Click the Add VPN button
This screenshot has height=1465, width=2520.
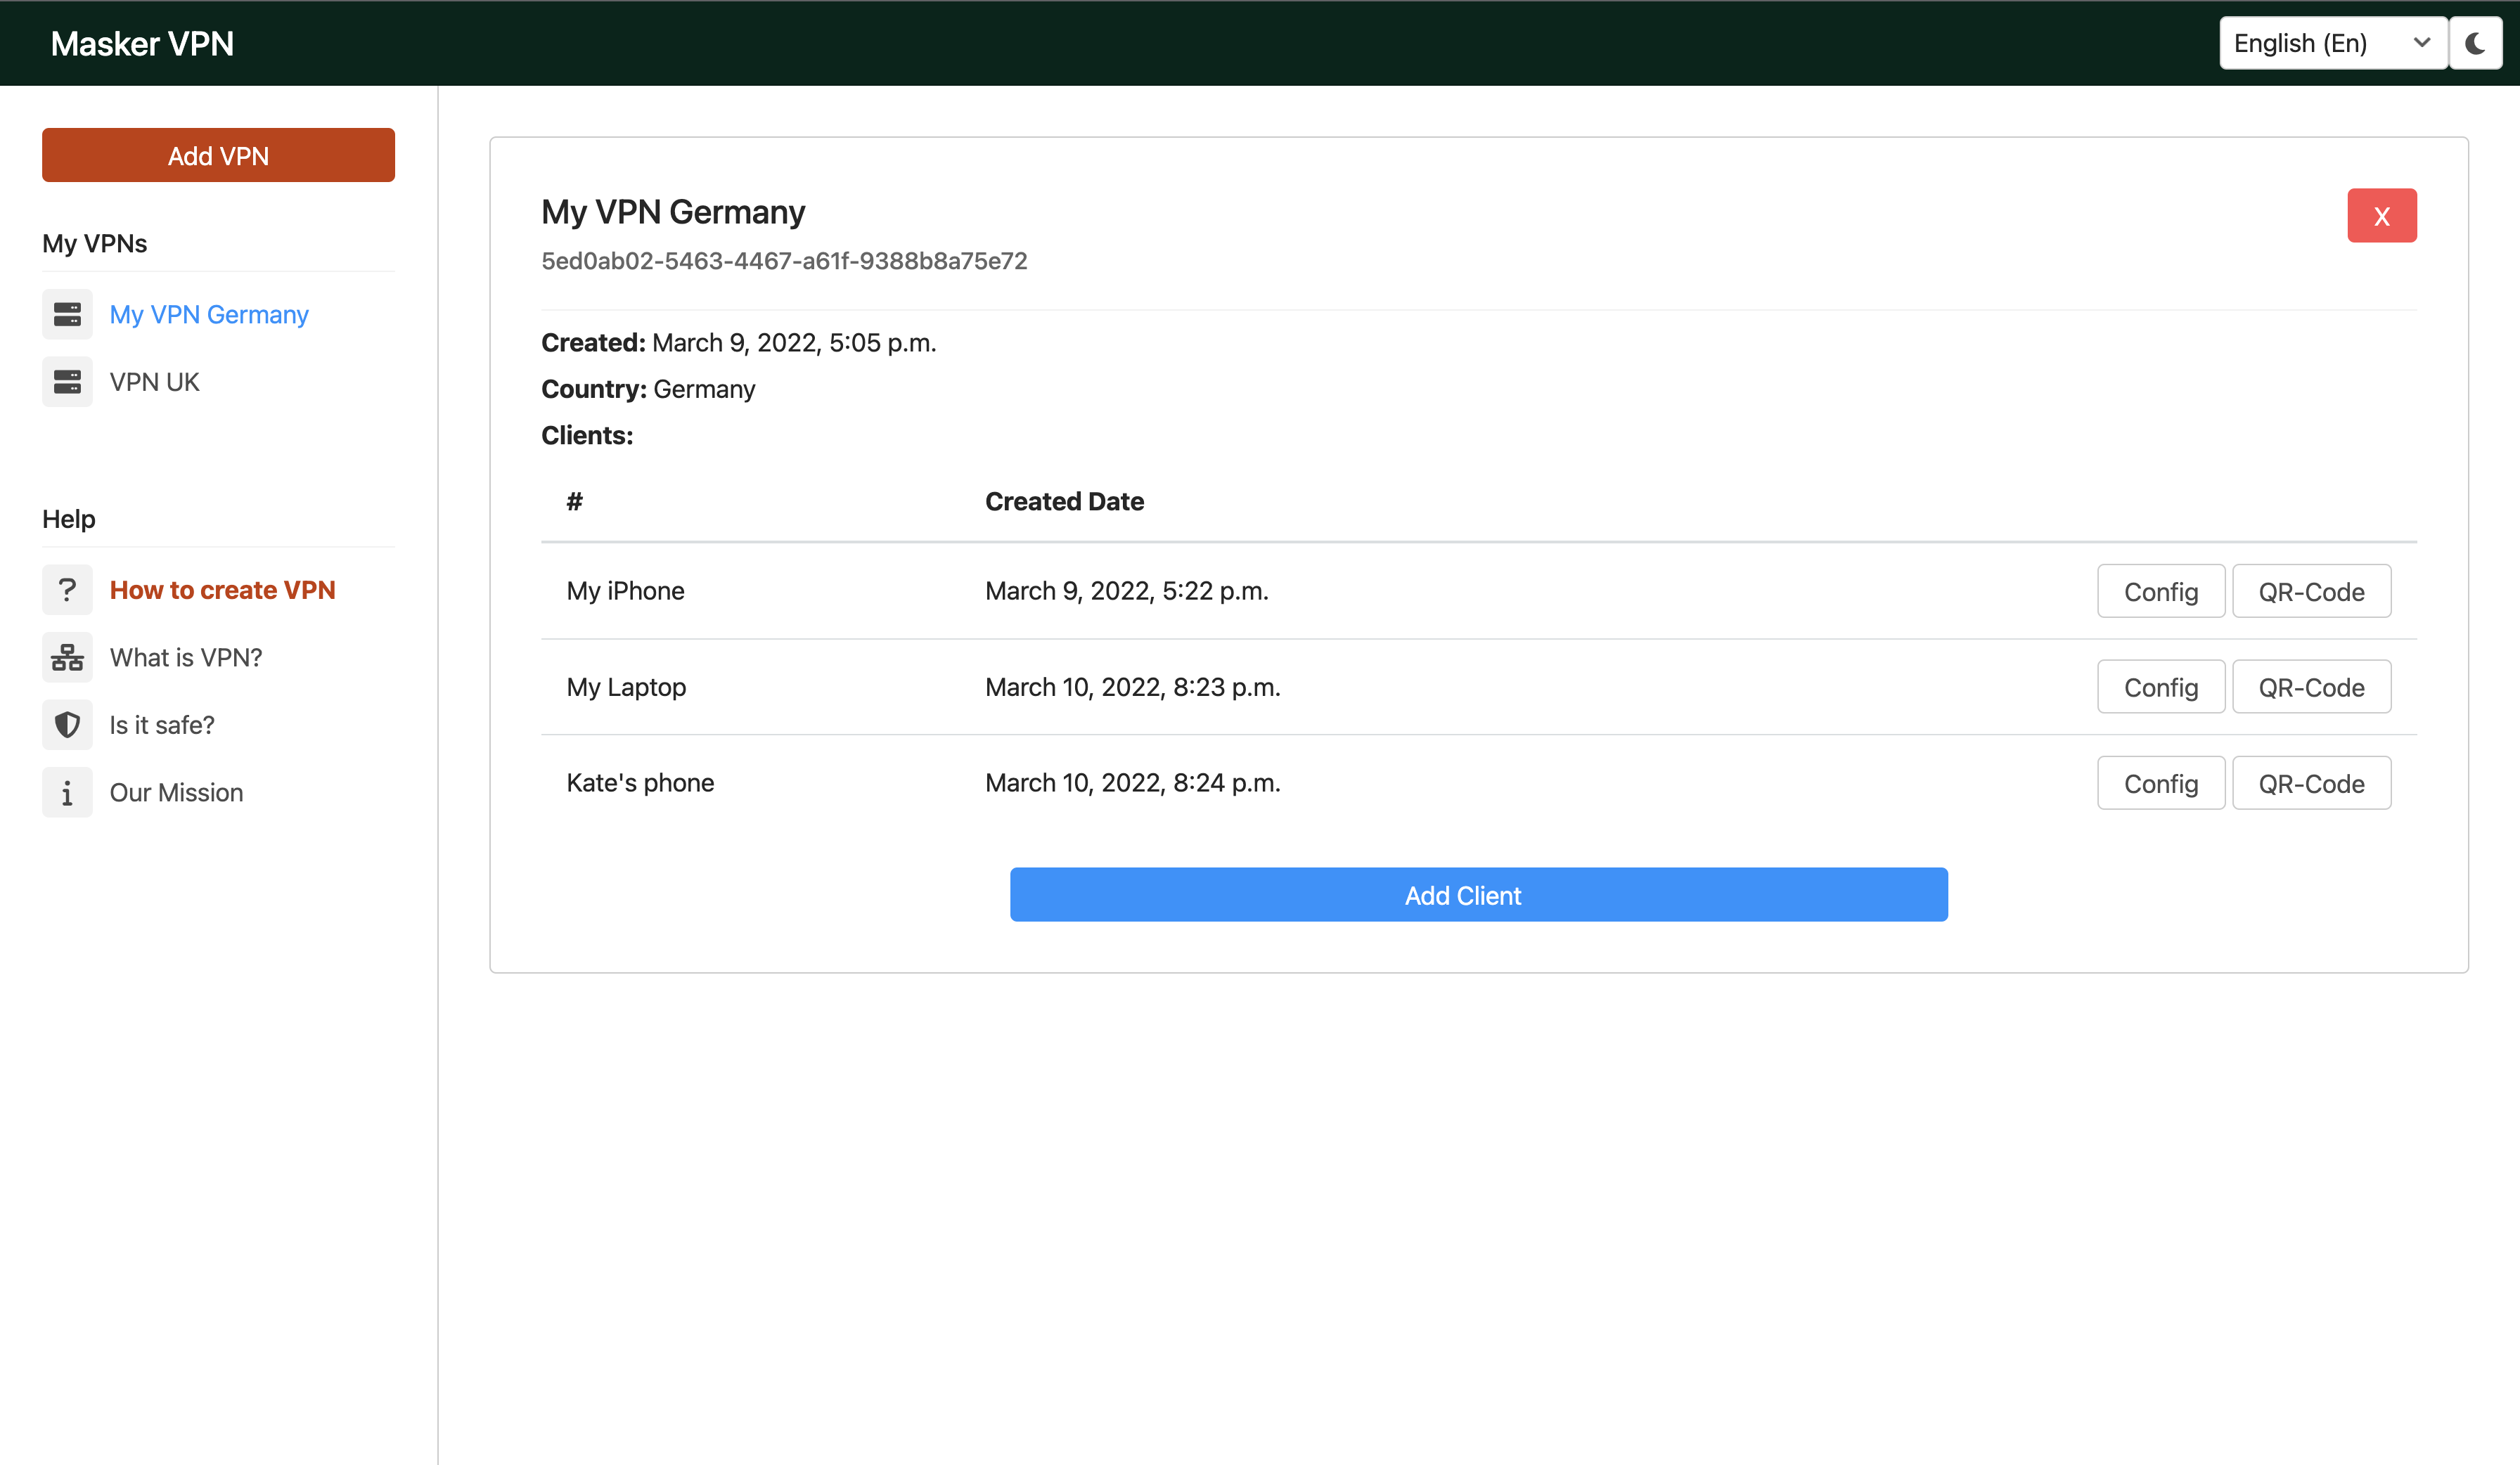point(218,155)
